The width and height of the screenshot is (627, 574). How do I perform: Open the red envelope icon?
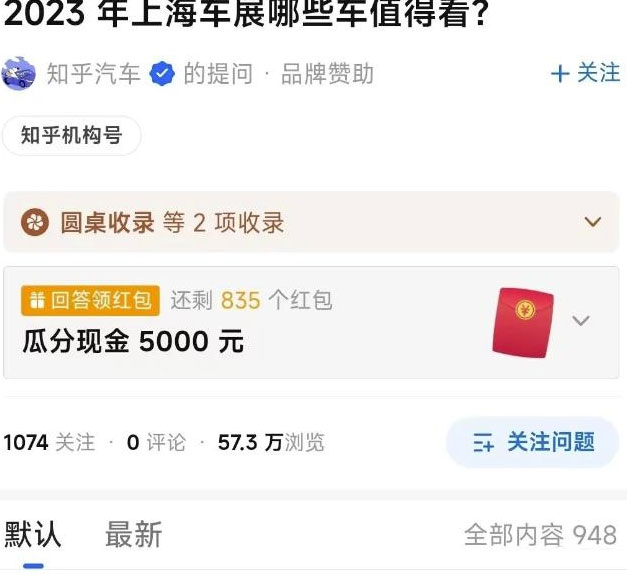point(523,322)
